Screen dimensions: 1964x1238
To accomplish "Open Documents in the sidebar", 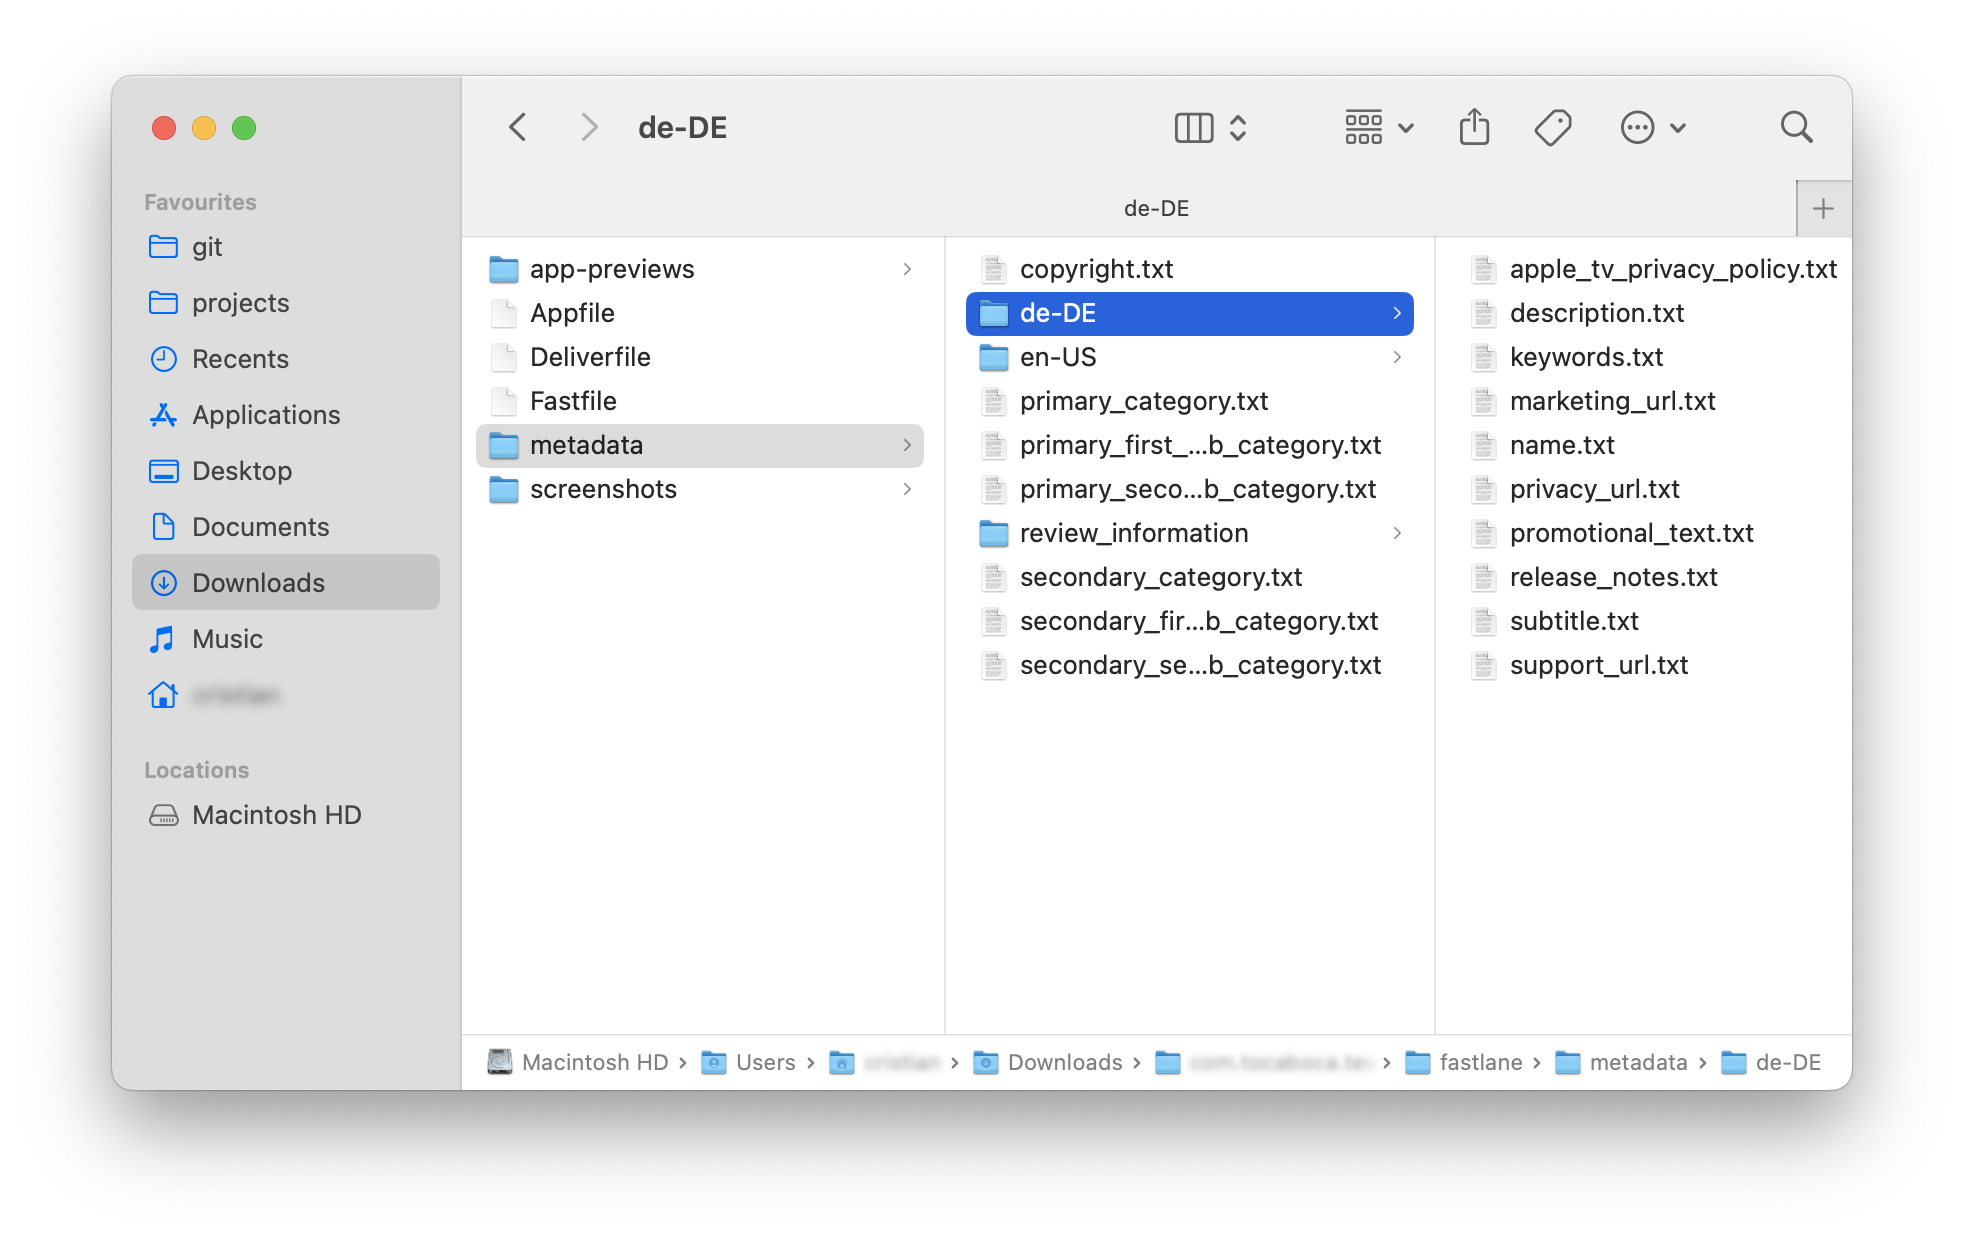I will click(286, 527).
